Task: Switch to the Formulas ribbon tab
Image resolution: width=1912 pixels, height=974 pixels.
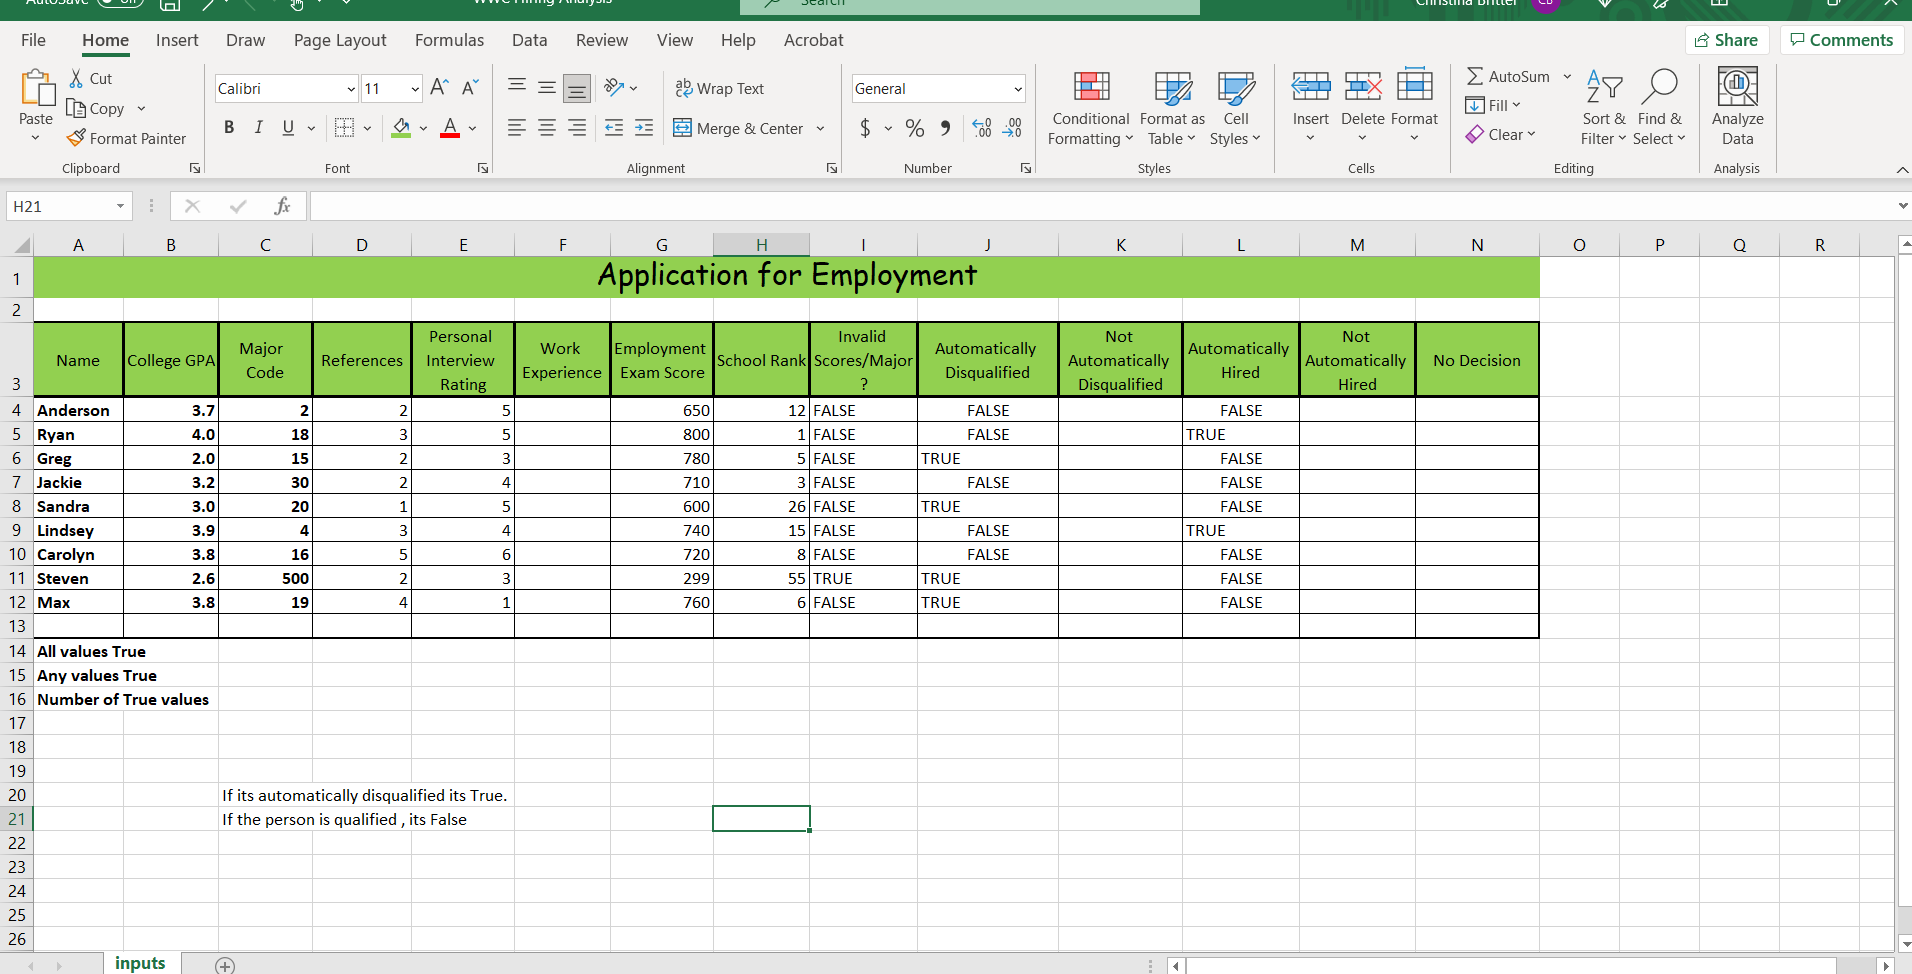Action: (x=449, y=40)
